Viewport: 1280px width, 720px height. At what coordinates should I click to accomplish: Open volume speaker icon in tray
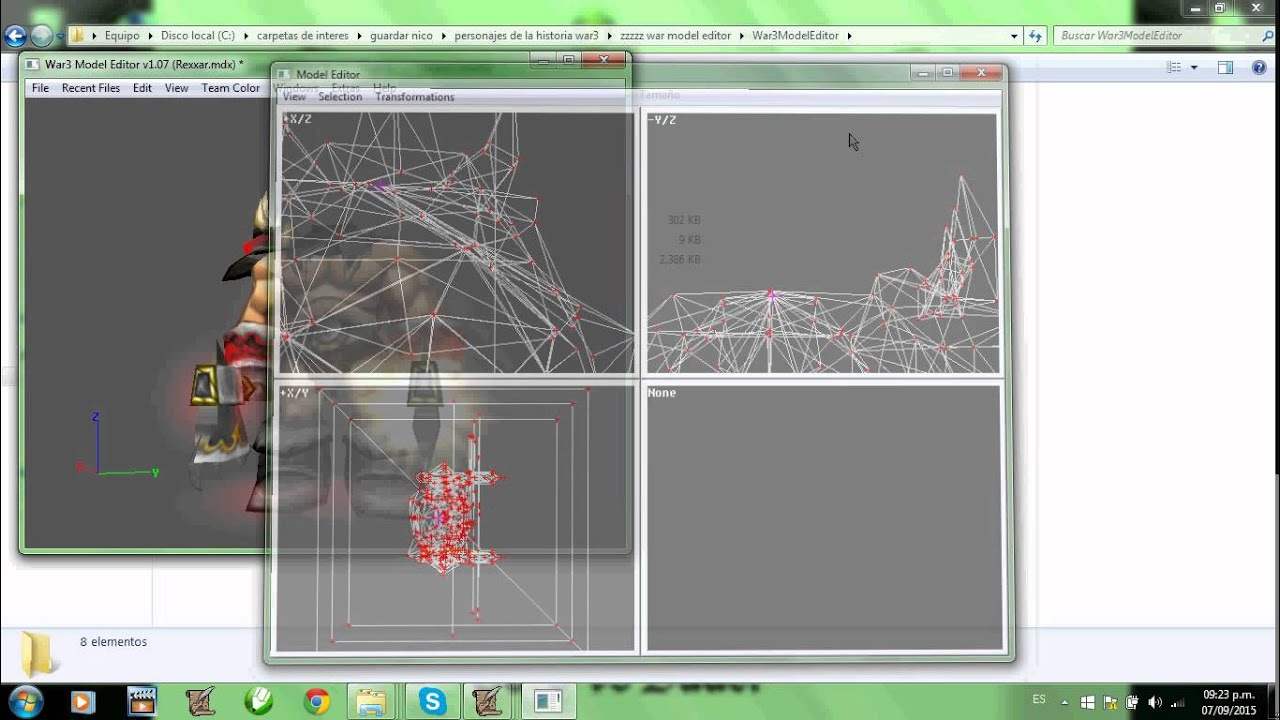pos(1155,702)
